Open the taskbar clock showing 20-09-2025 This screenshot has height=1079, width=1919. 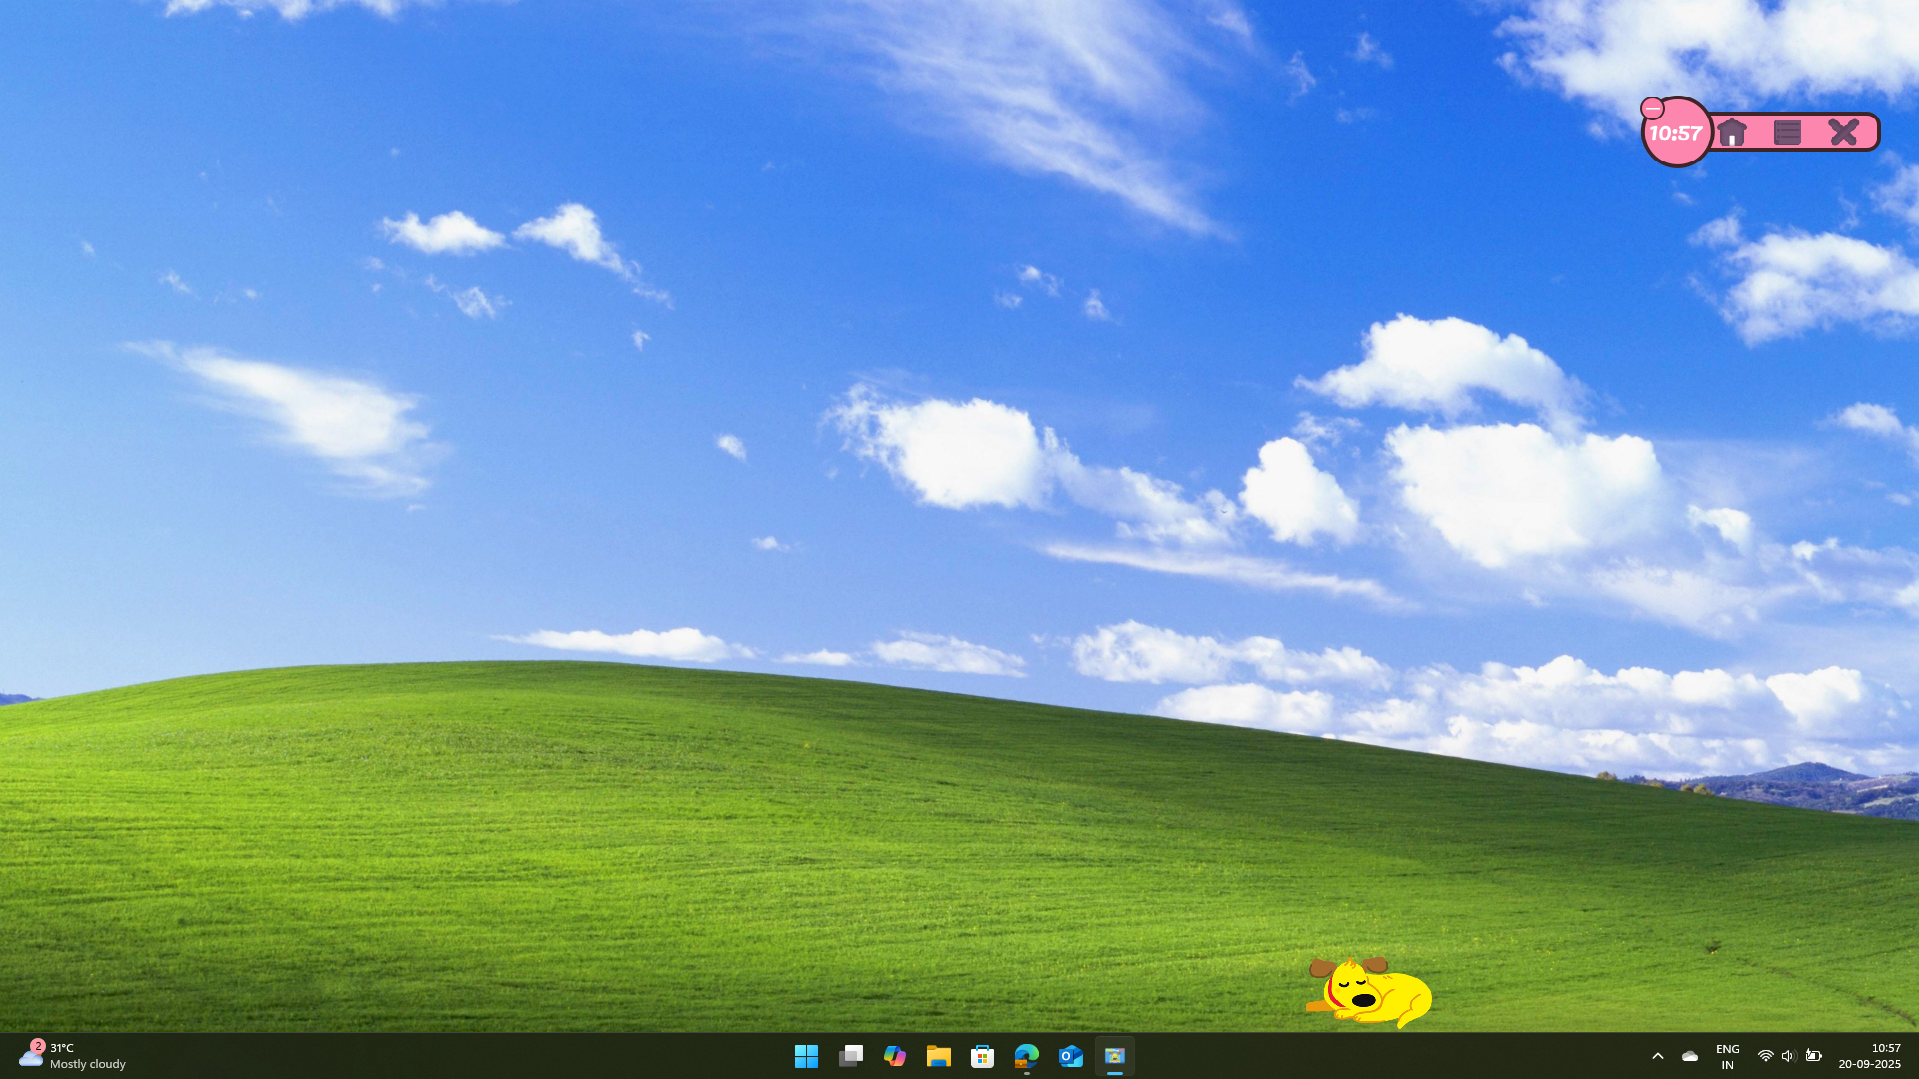click(1869, 1056)
